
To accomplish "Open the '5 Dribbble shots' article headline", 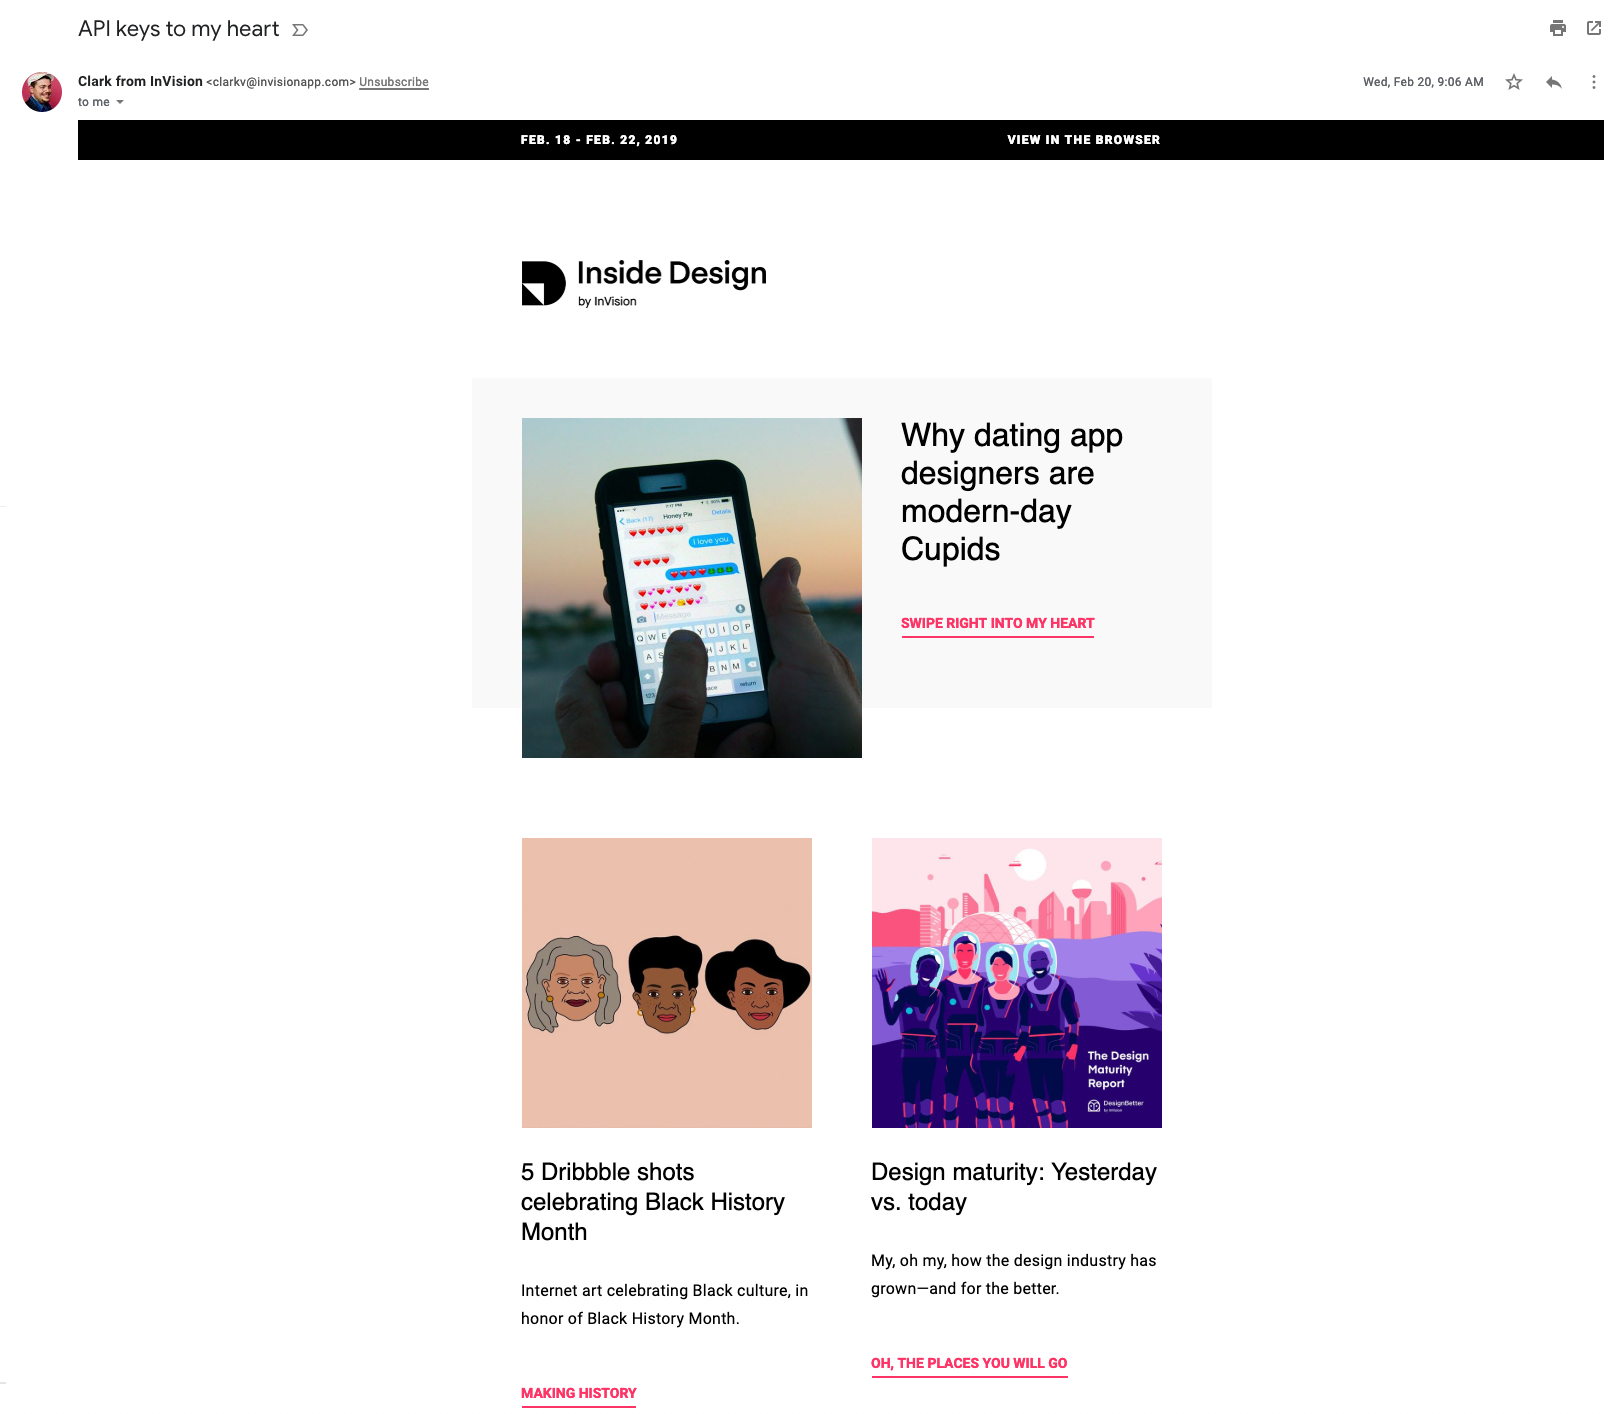I will 652,1202.
